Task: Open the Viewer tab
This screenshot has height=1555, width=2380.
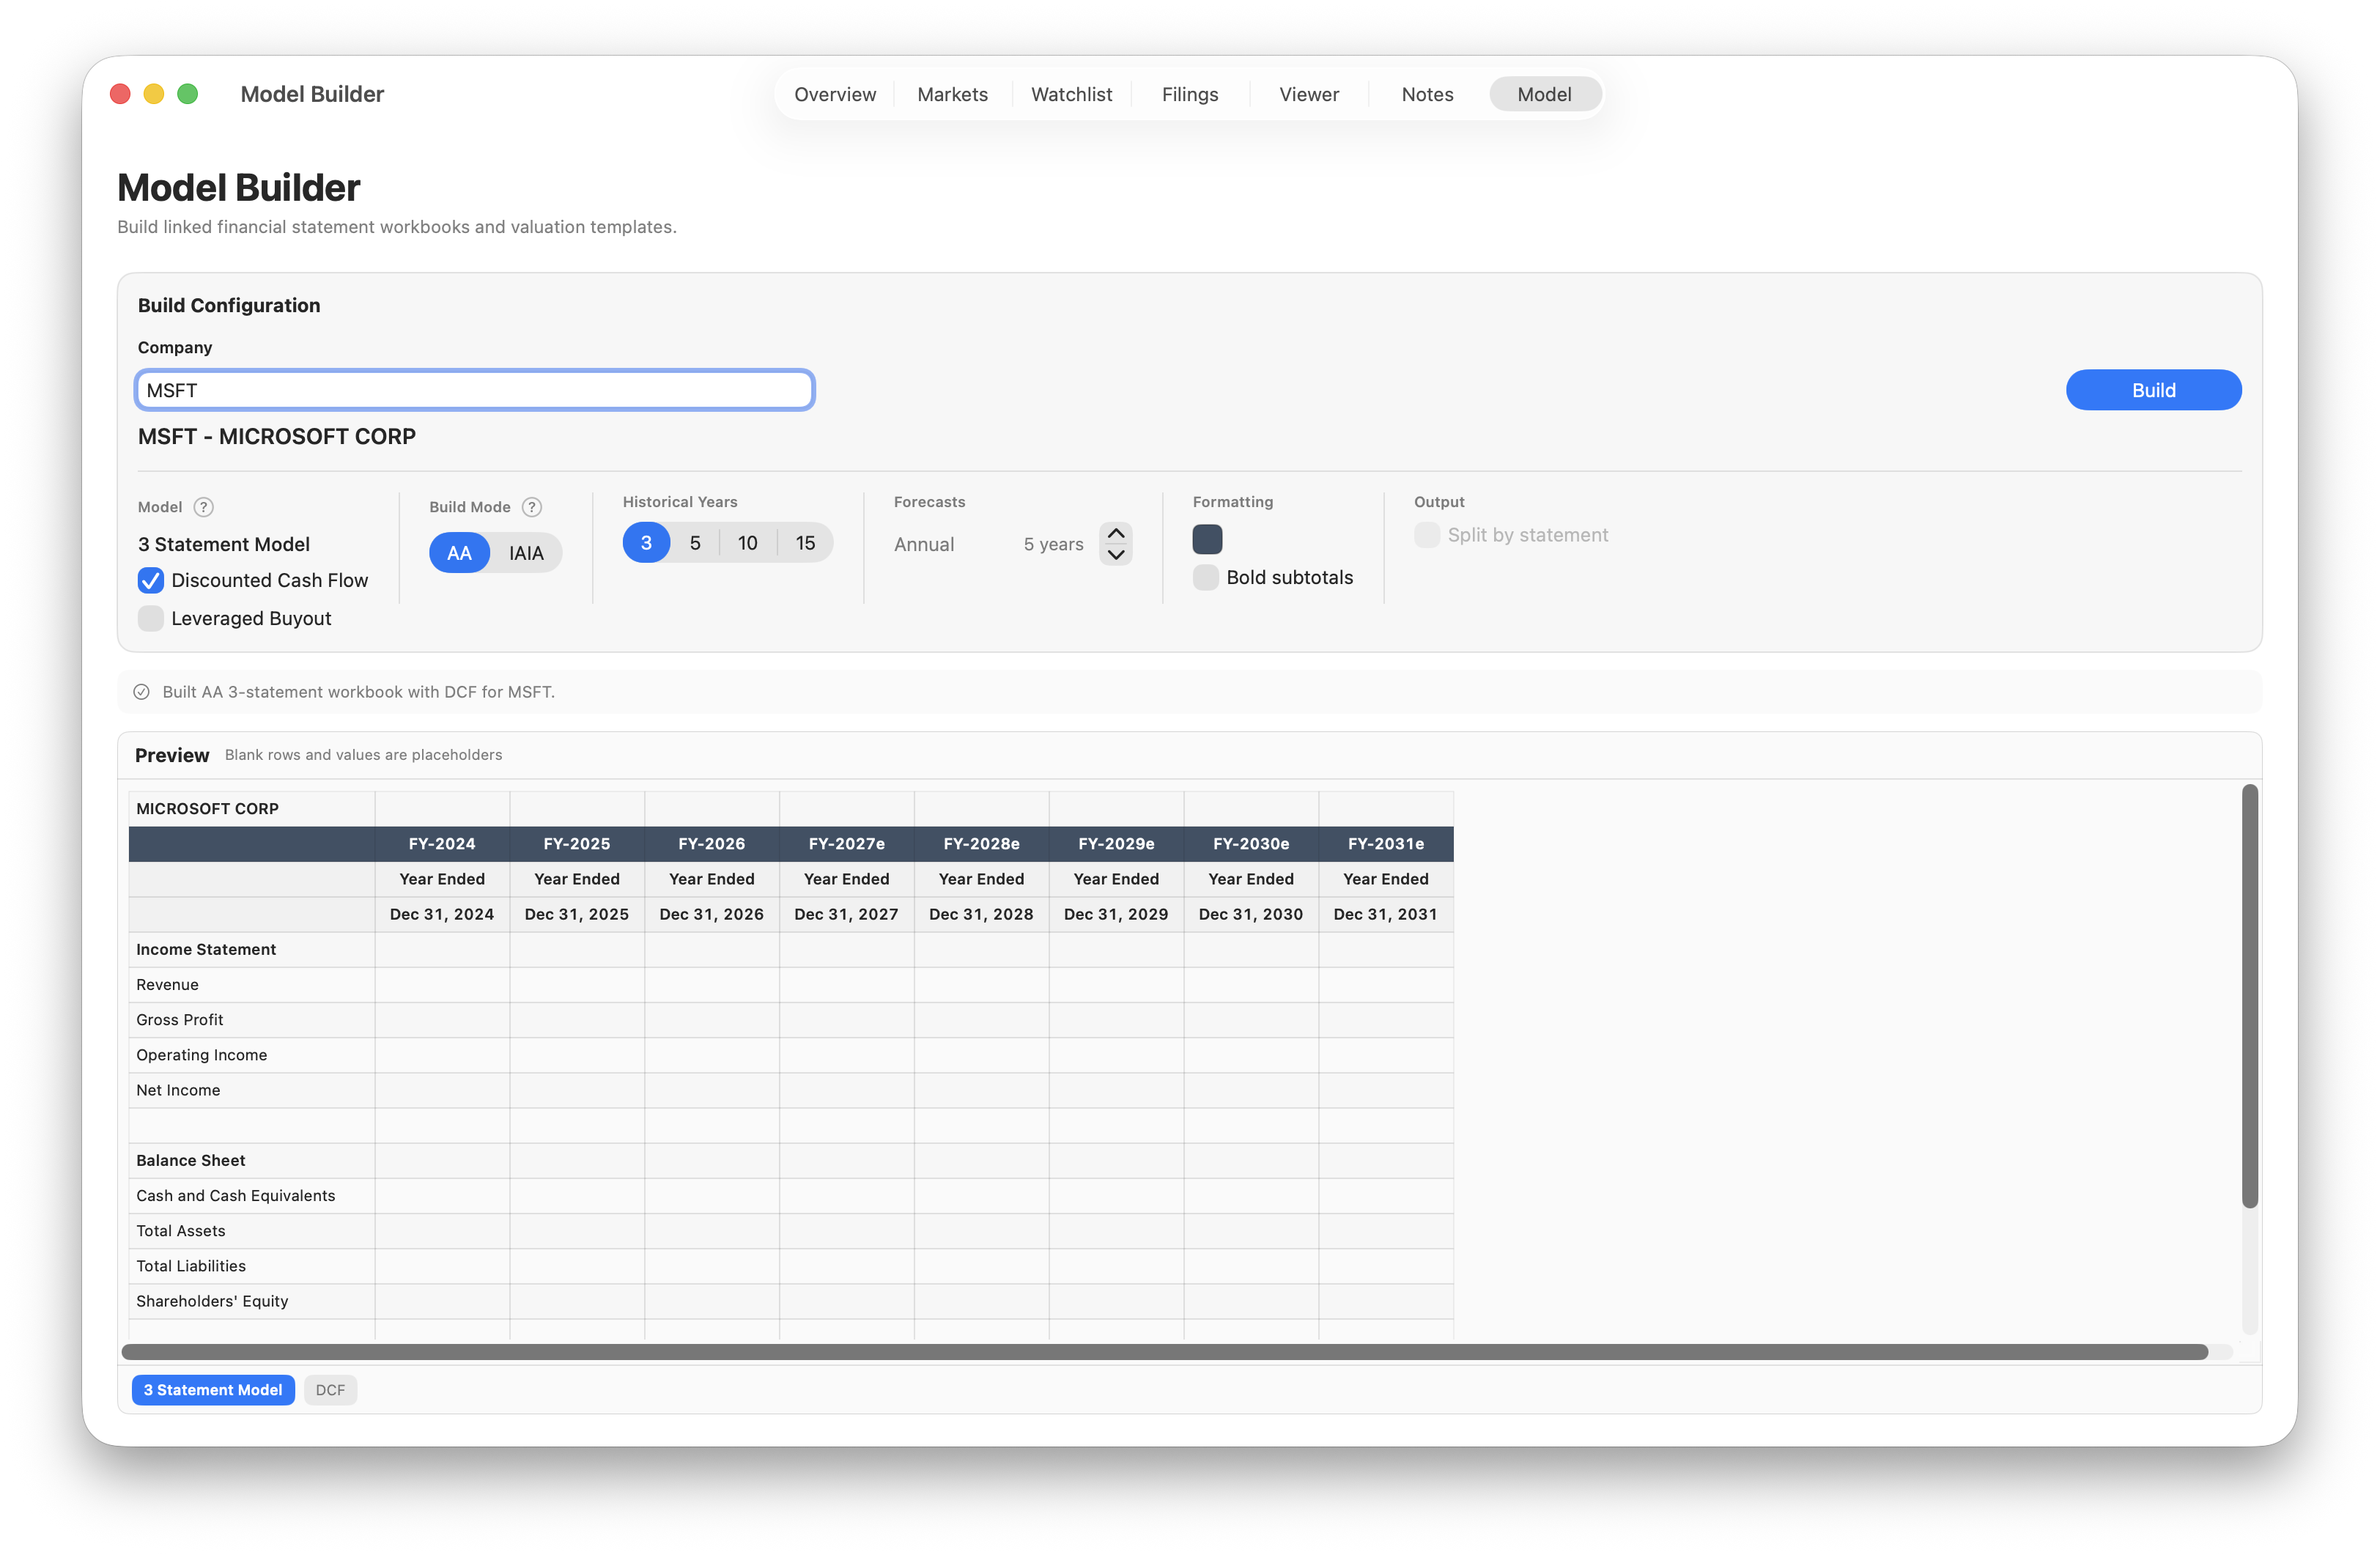Action: (1309, 94)
